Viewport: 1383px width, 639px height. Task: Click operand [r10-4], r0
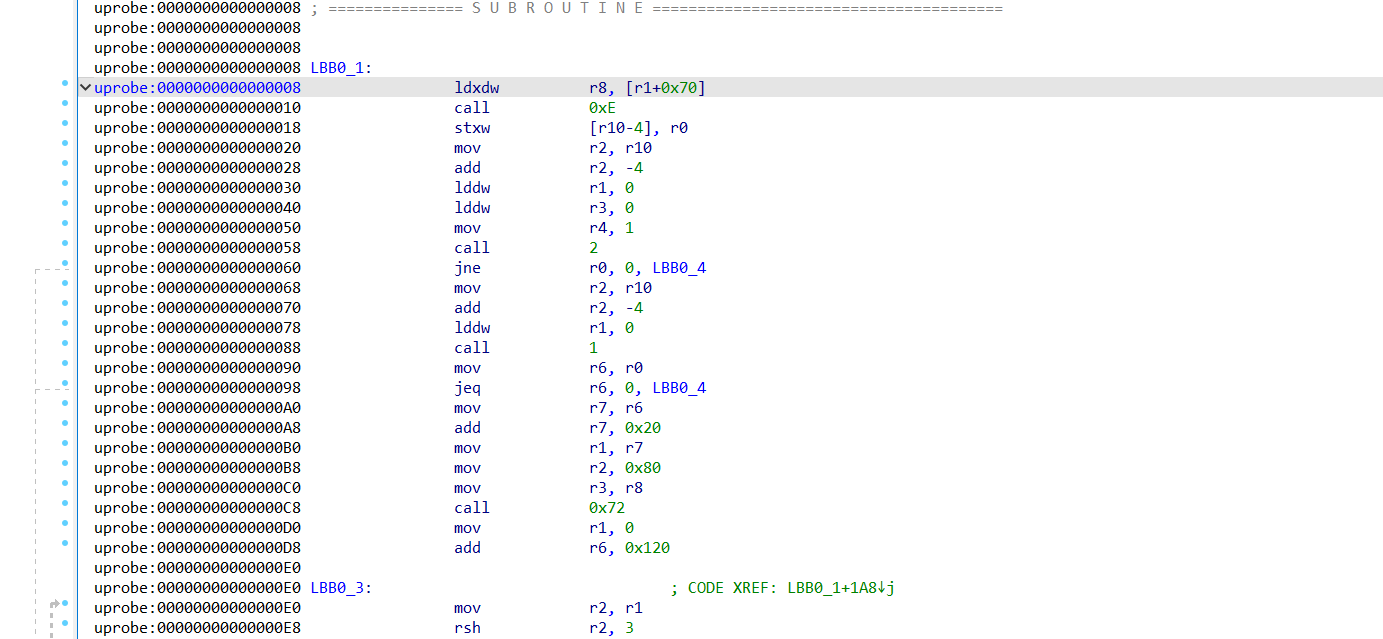click(638, 128)
